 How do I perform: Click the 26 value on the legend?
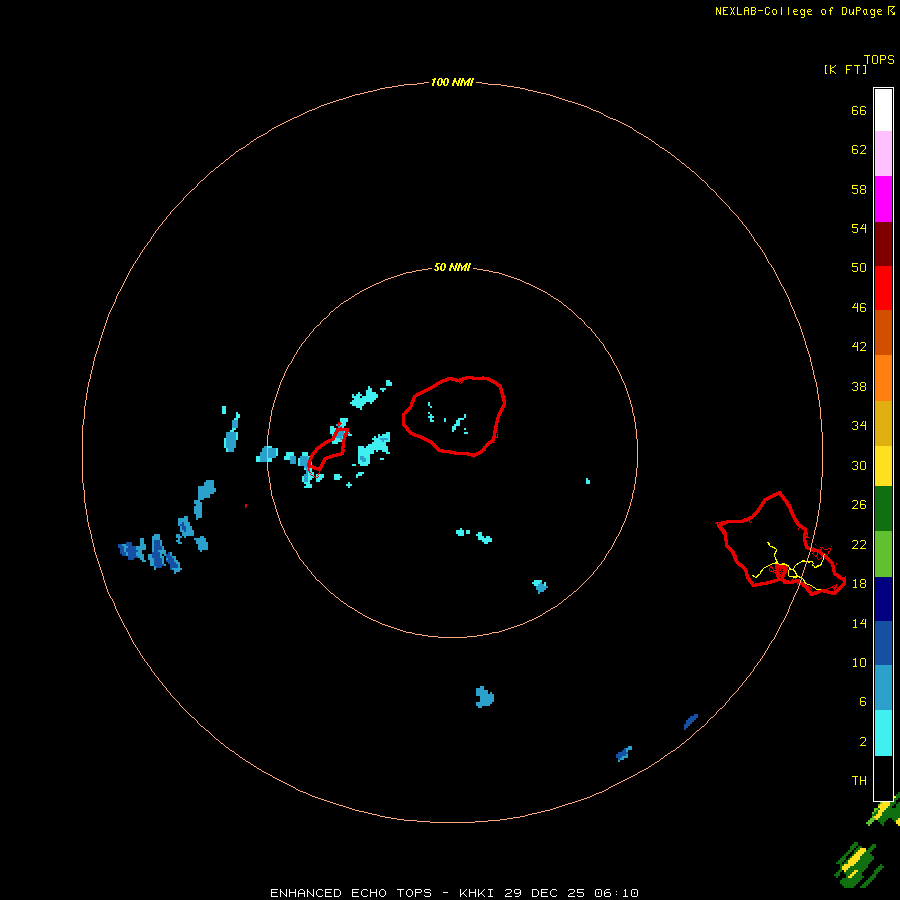pyautogui.click(x=859, y=505)
